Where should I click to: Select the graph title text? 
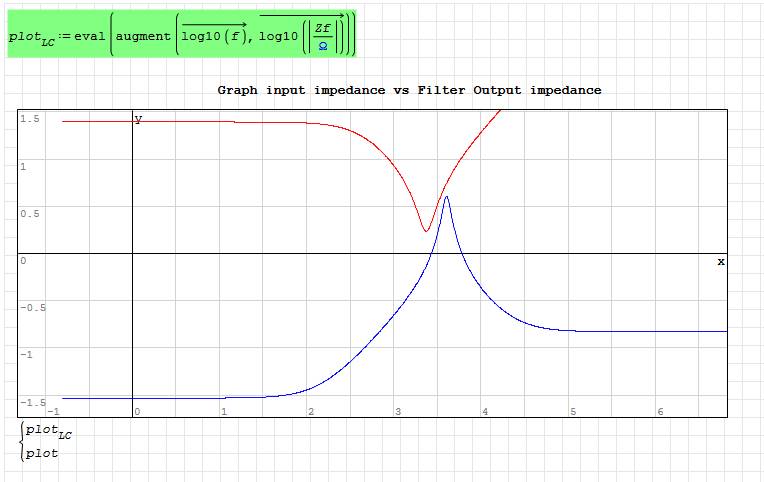pyautogui.click(x=409, y=90)
